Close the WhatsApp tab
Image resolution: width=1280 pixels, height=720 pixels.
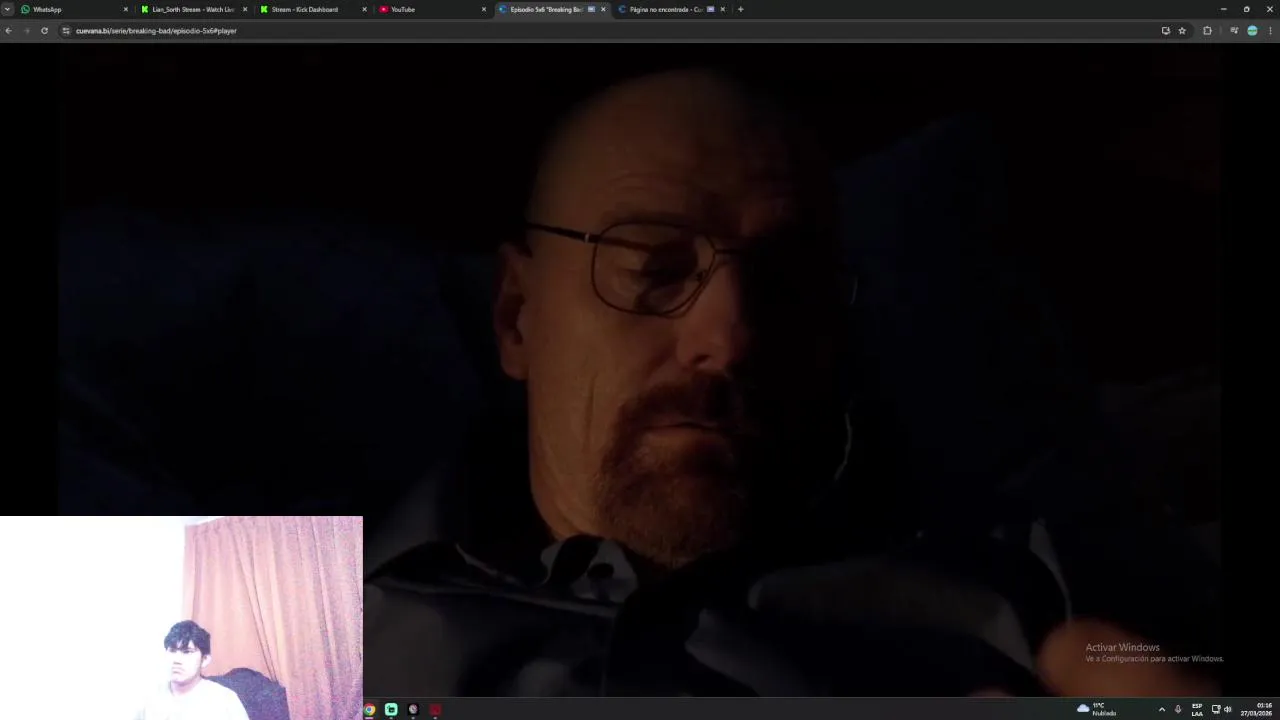[126, 9]
